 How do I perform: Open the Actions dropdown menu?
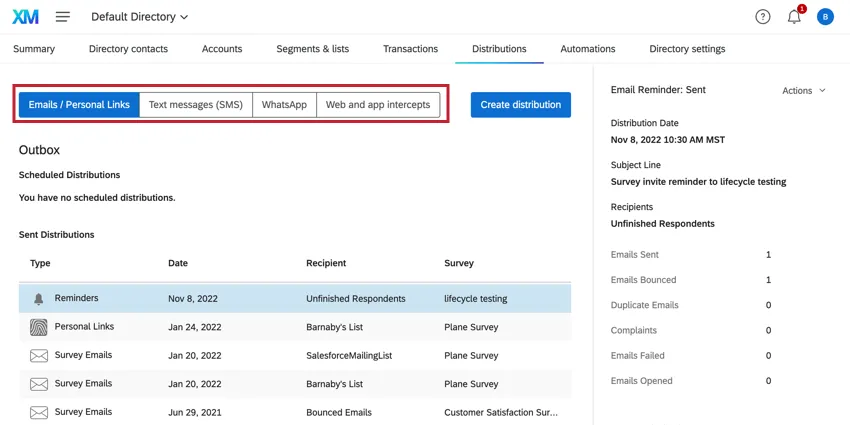[x=804, y=90]
